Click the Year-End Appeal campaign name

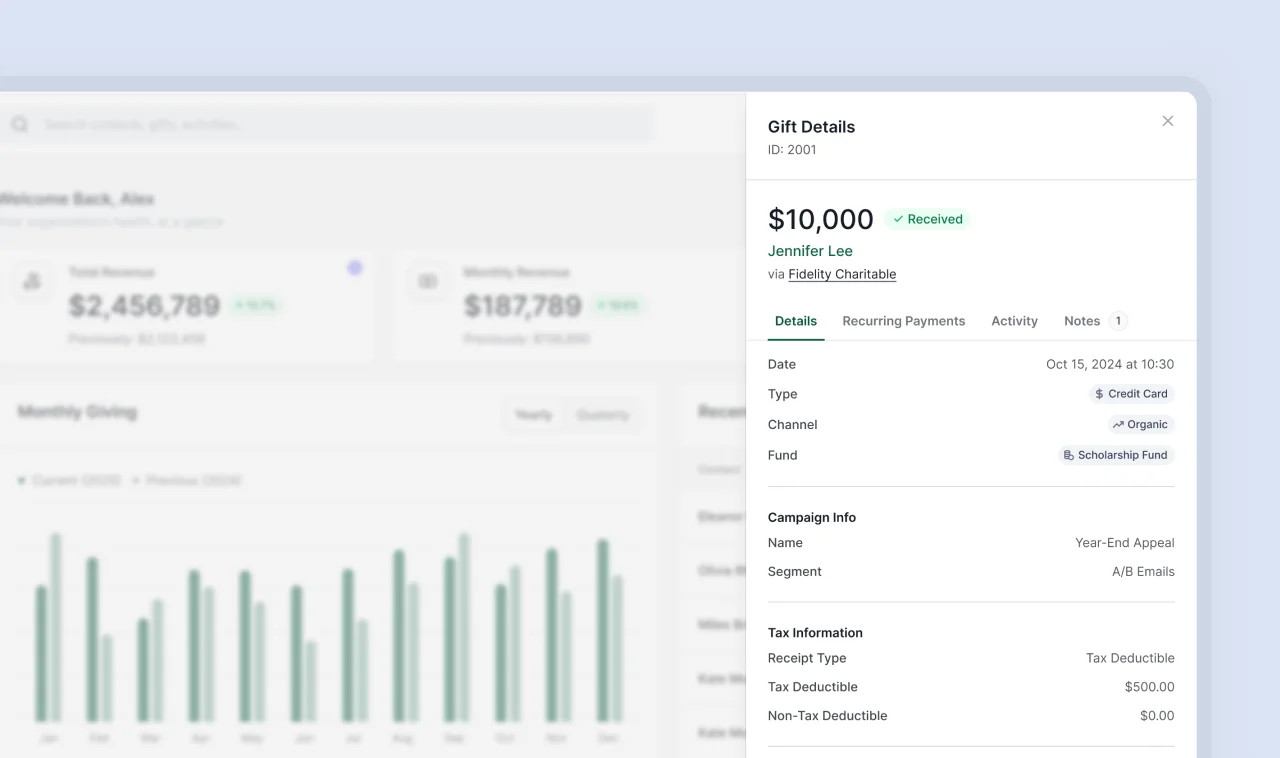pos(1125,543)
